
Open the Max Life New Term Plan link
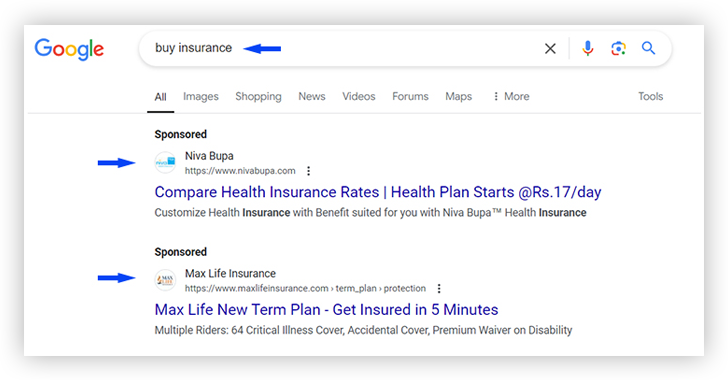coord(326,309)
